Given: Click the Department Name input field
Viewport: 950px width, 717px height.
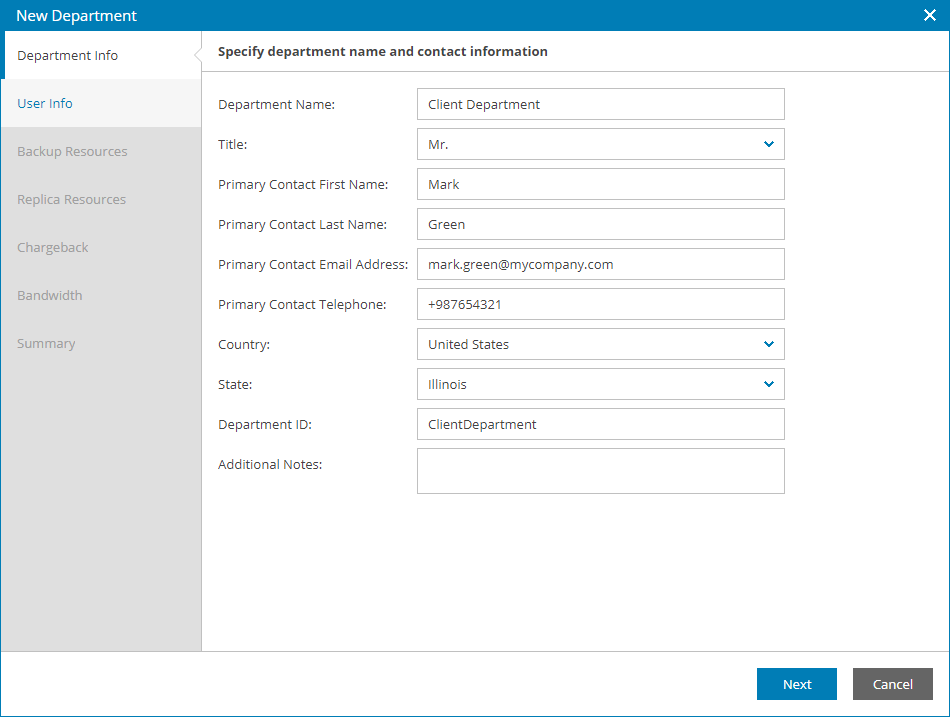Looking at the screenshot, I should (x=600, y=104).
